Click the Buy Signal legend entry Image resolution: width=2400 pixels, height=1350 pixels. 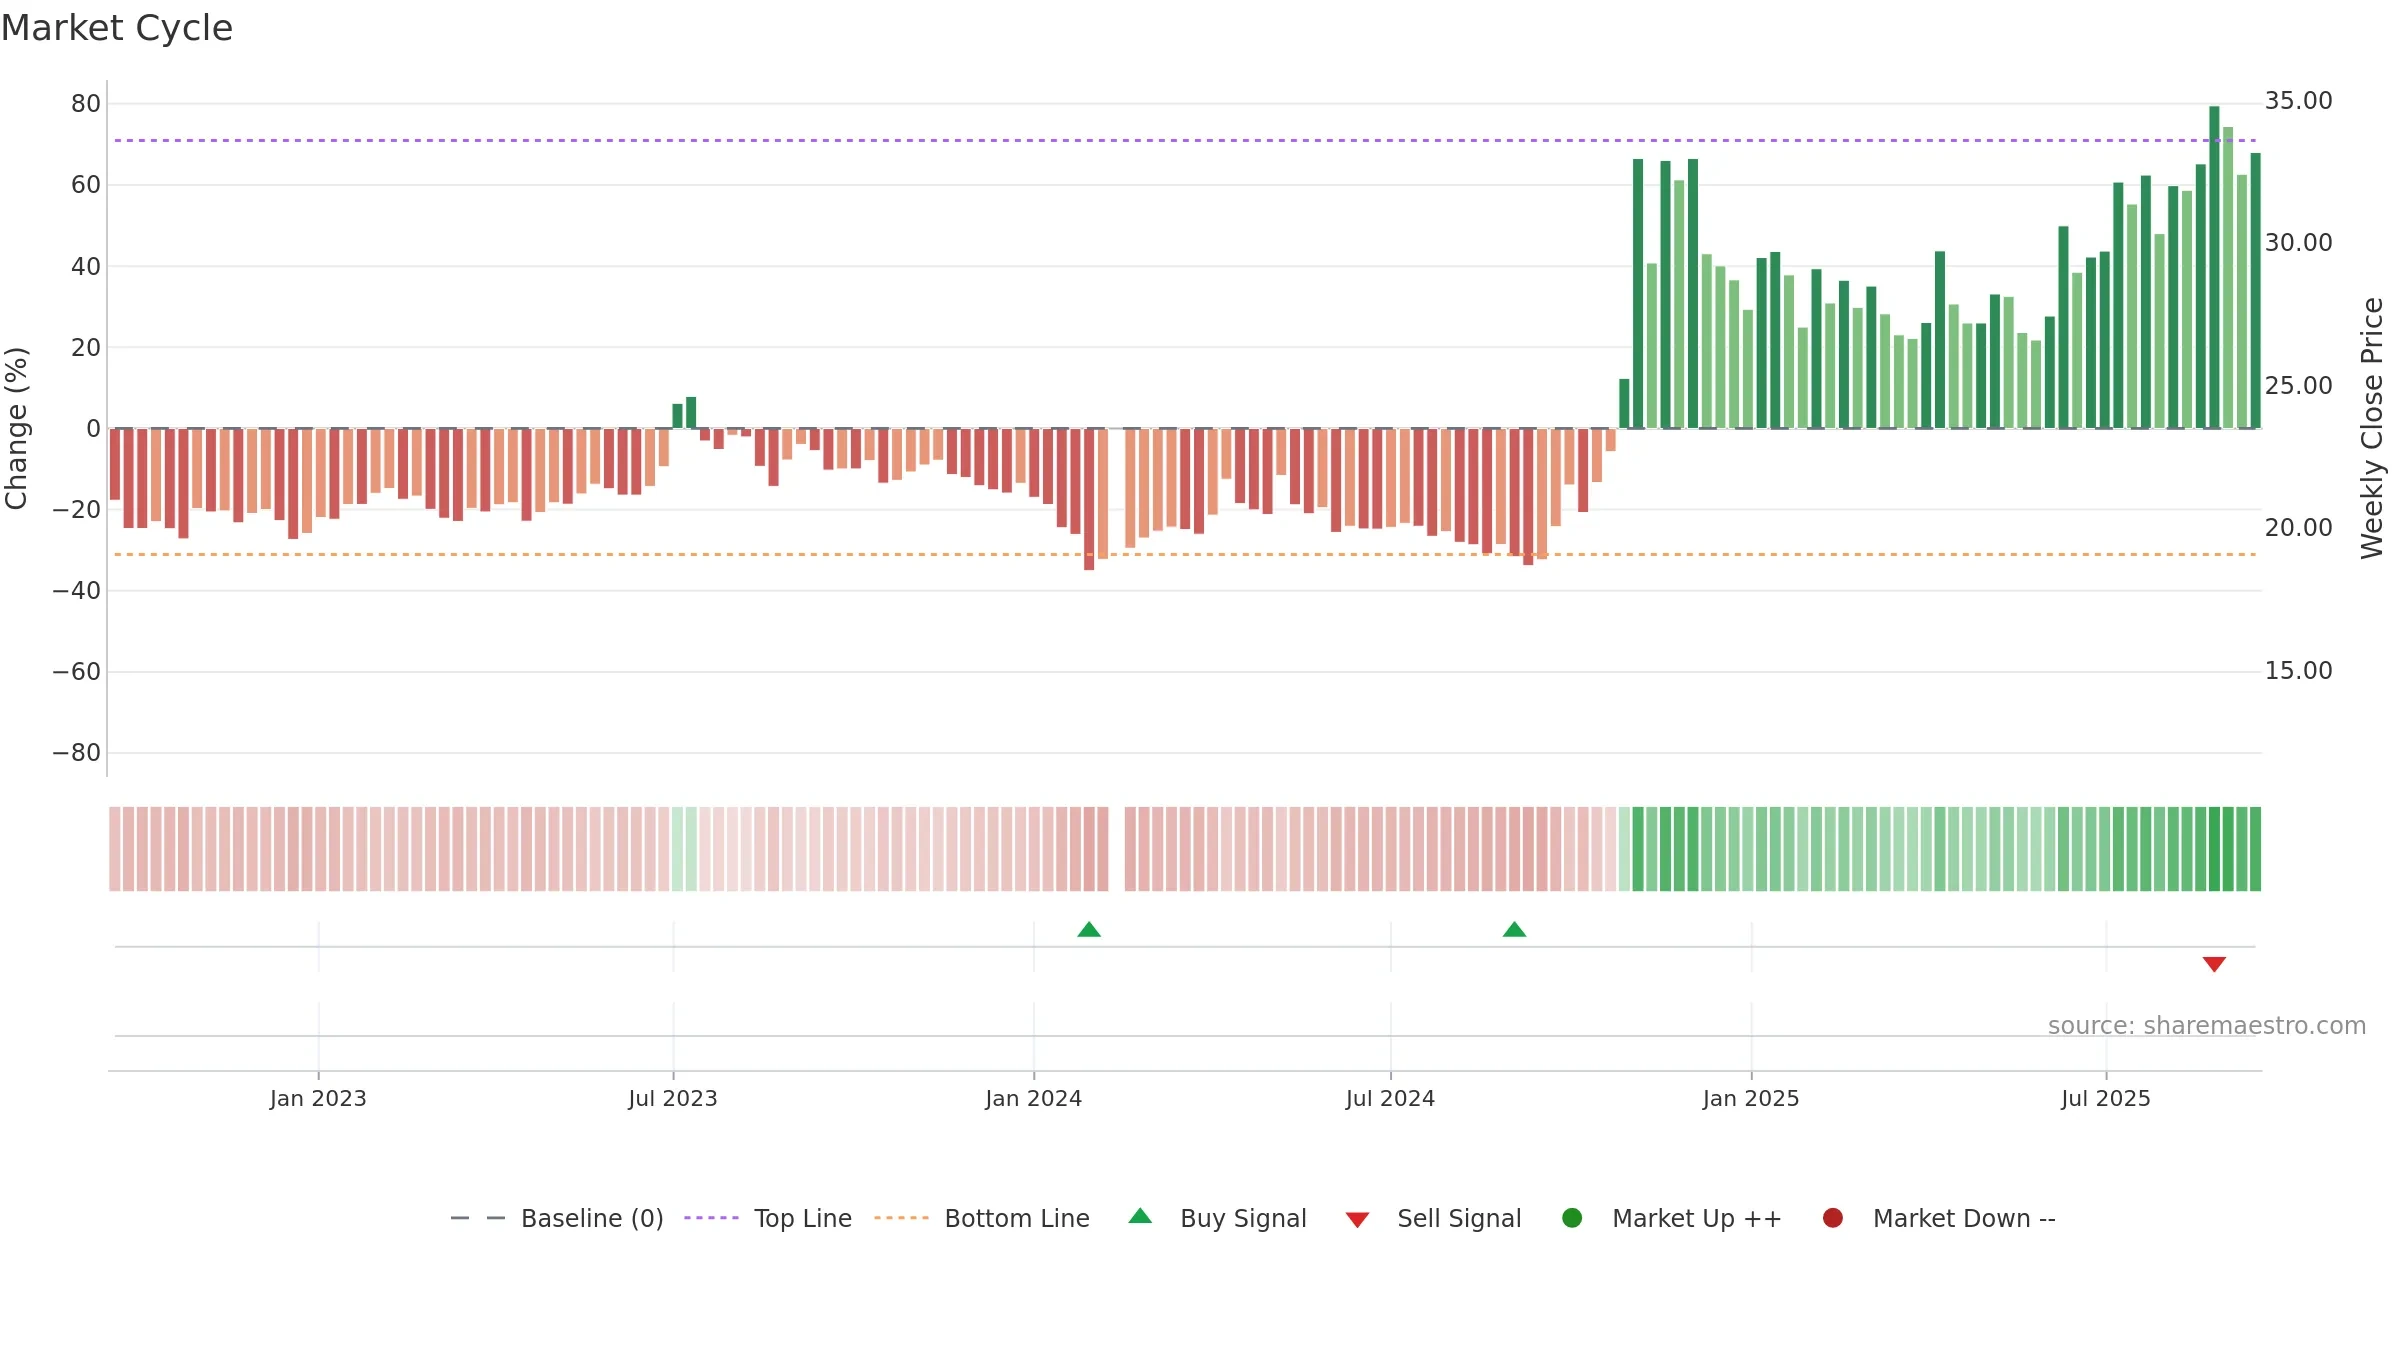pyautogui.click(x=1217, y=1218)
